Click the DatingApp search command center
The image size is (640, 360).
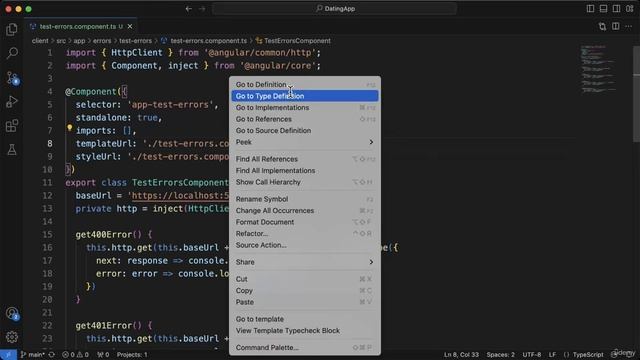coord(334,9)
